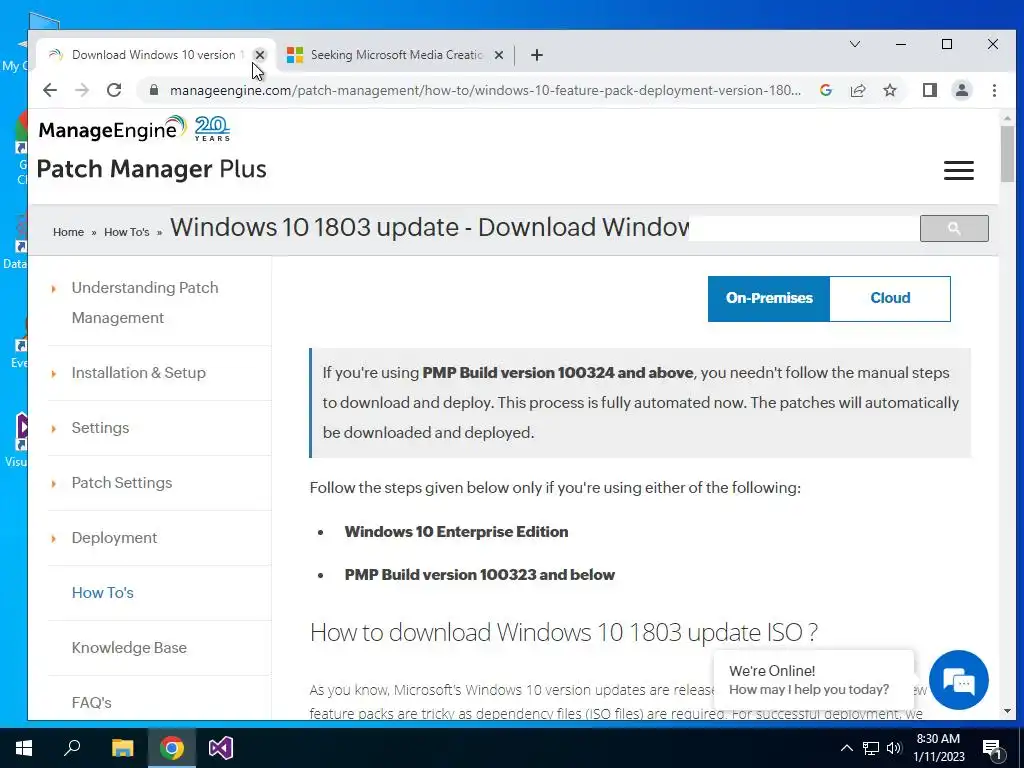Open the Chrome profile avatar
This screenshot has height=768, width=1024.
pyautogui.click(x=962, y=90)
